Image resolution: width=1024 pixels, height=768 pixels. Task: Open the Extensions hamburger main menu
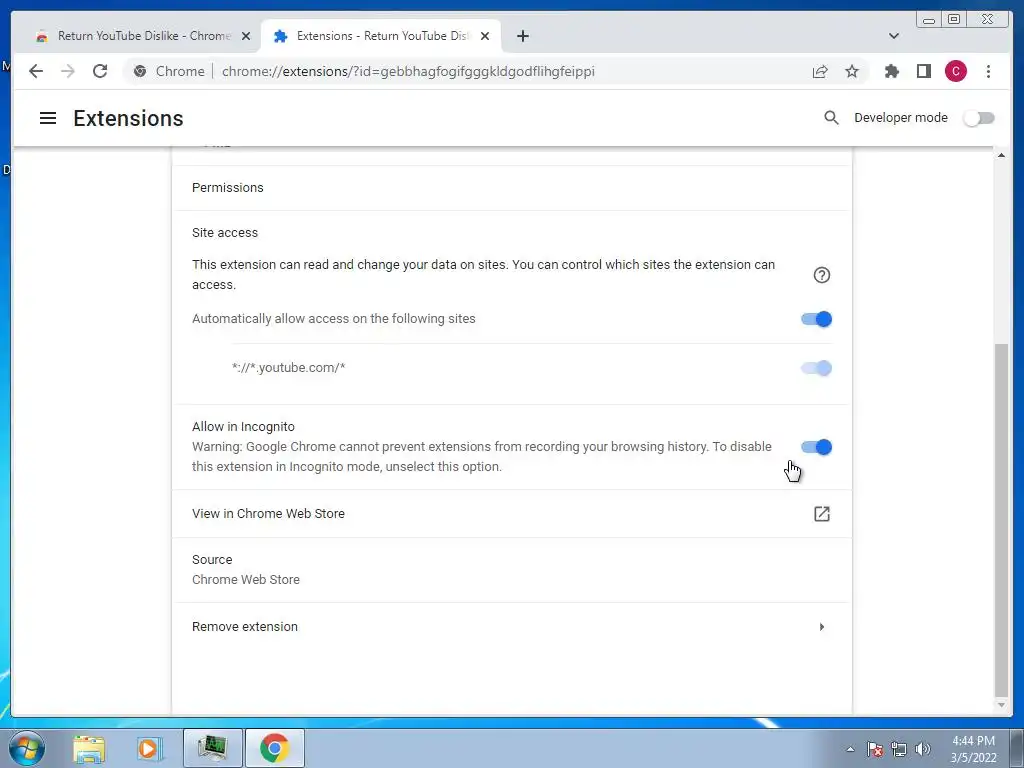(x=48, y=118)
